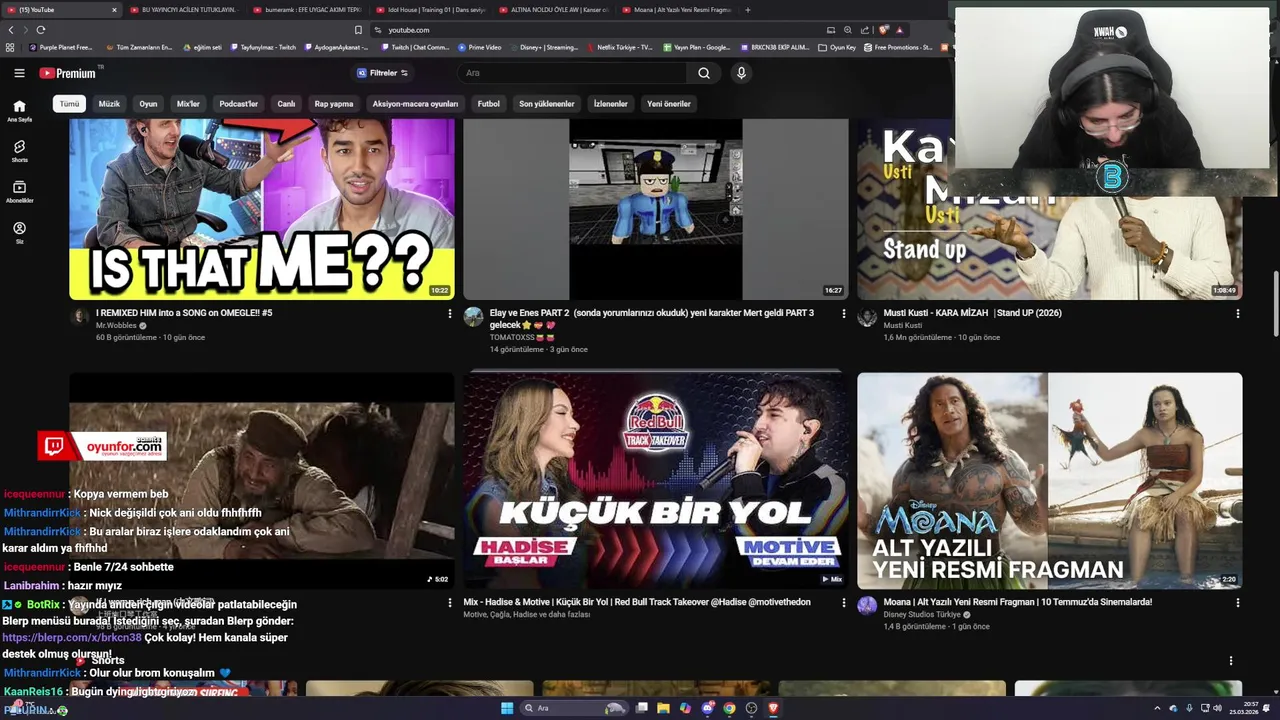The width and height of the screenshot is (1280, 720).
Task: Go to YouTube Premium home logo
Action: pyautogui.click(x=67, y=73)
